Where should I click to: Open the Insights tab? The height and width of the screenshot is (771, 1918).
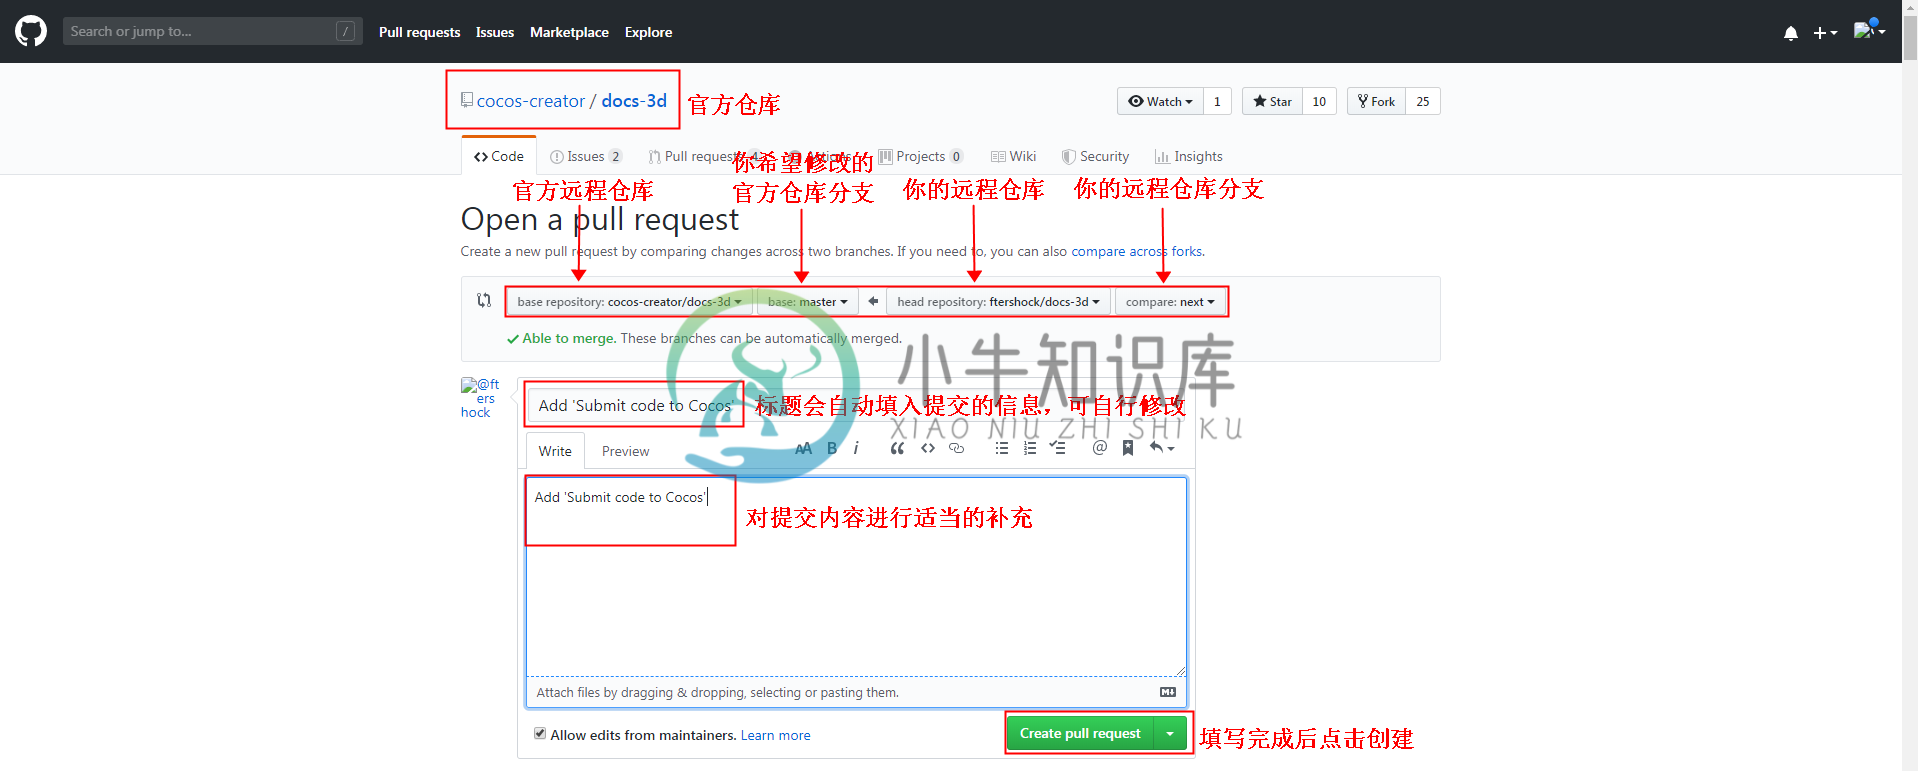(1189, 156)
